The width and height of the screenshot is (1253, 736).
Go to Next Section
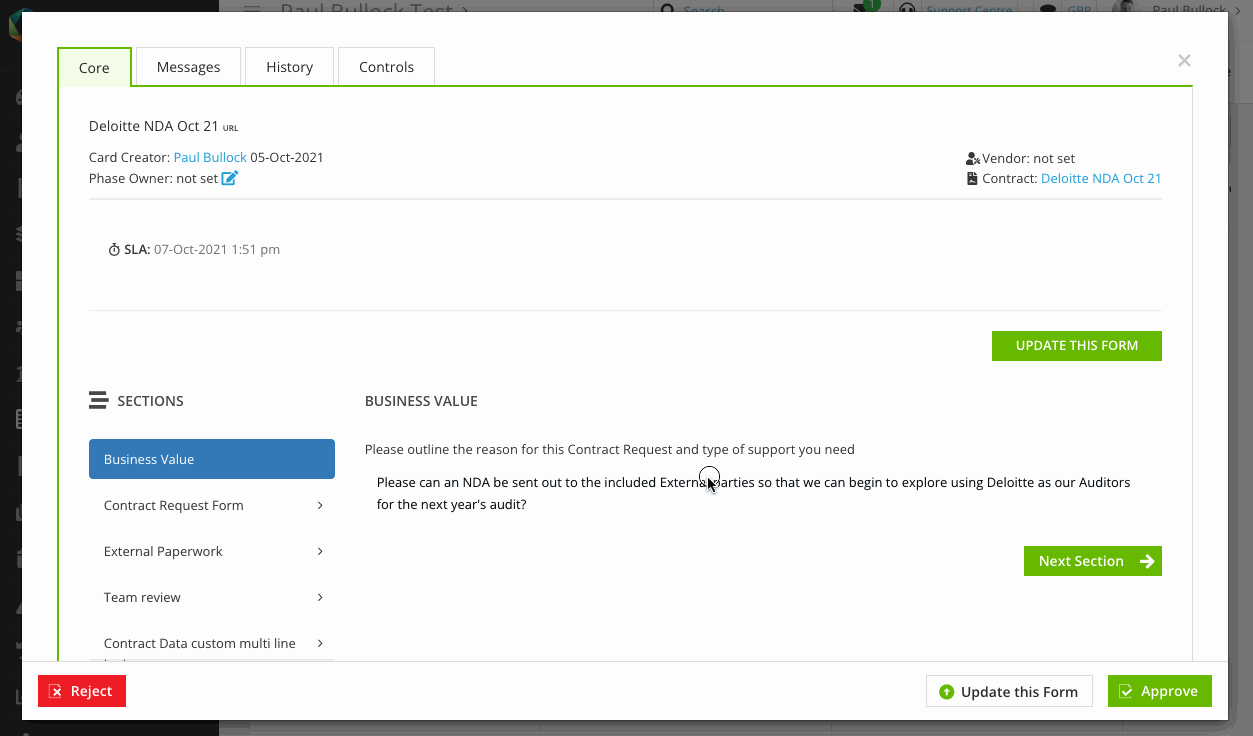[1092, 561]
